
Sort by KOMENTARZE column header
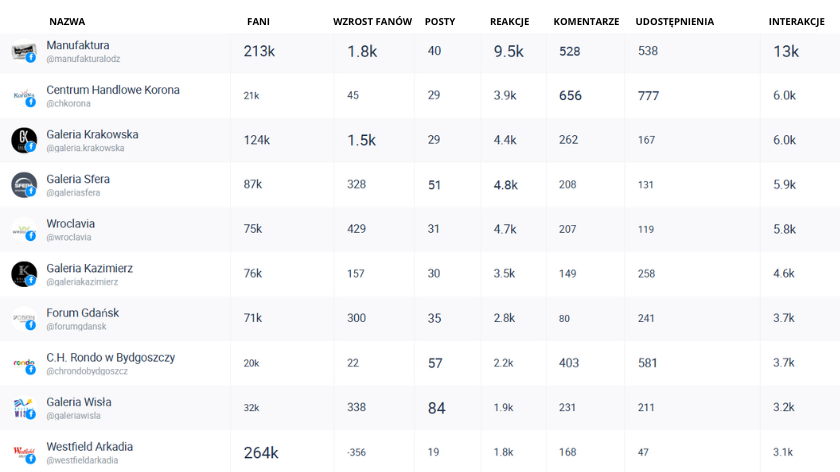tap(586, 21)
